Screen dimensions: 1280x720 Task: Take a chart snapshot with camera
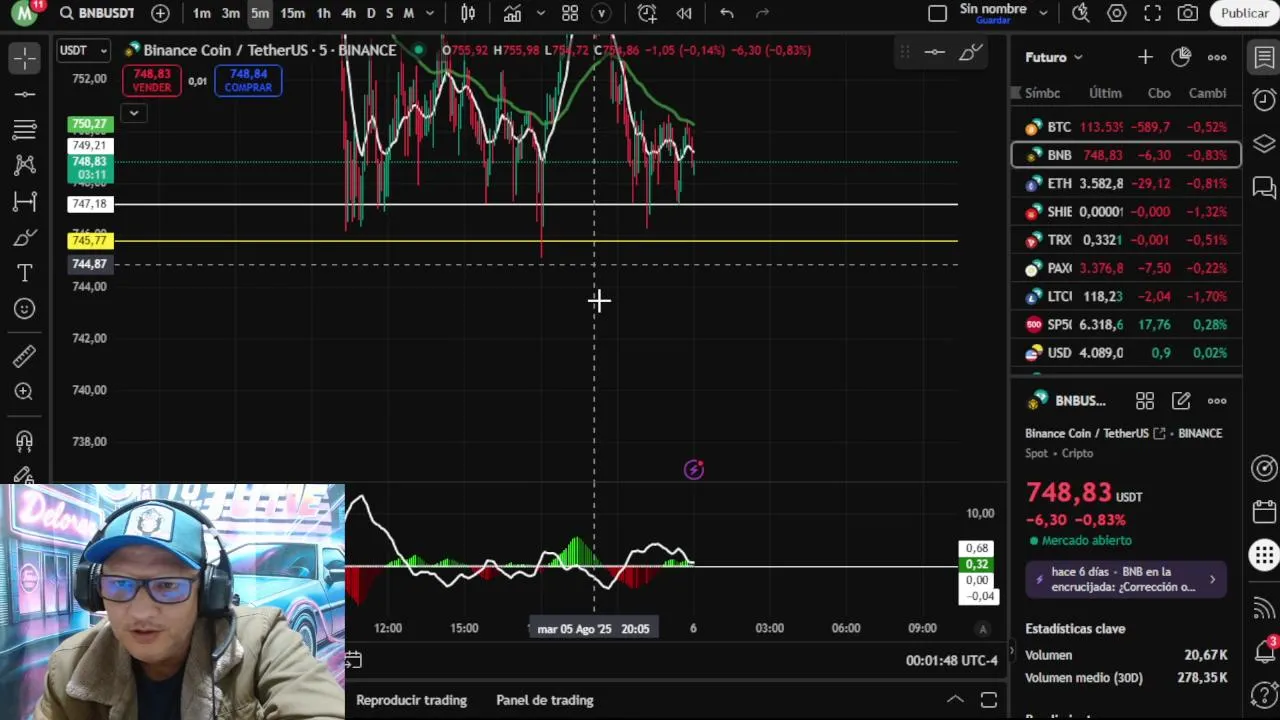point(1188,13)
